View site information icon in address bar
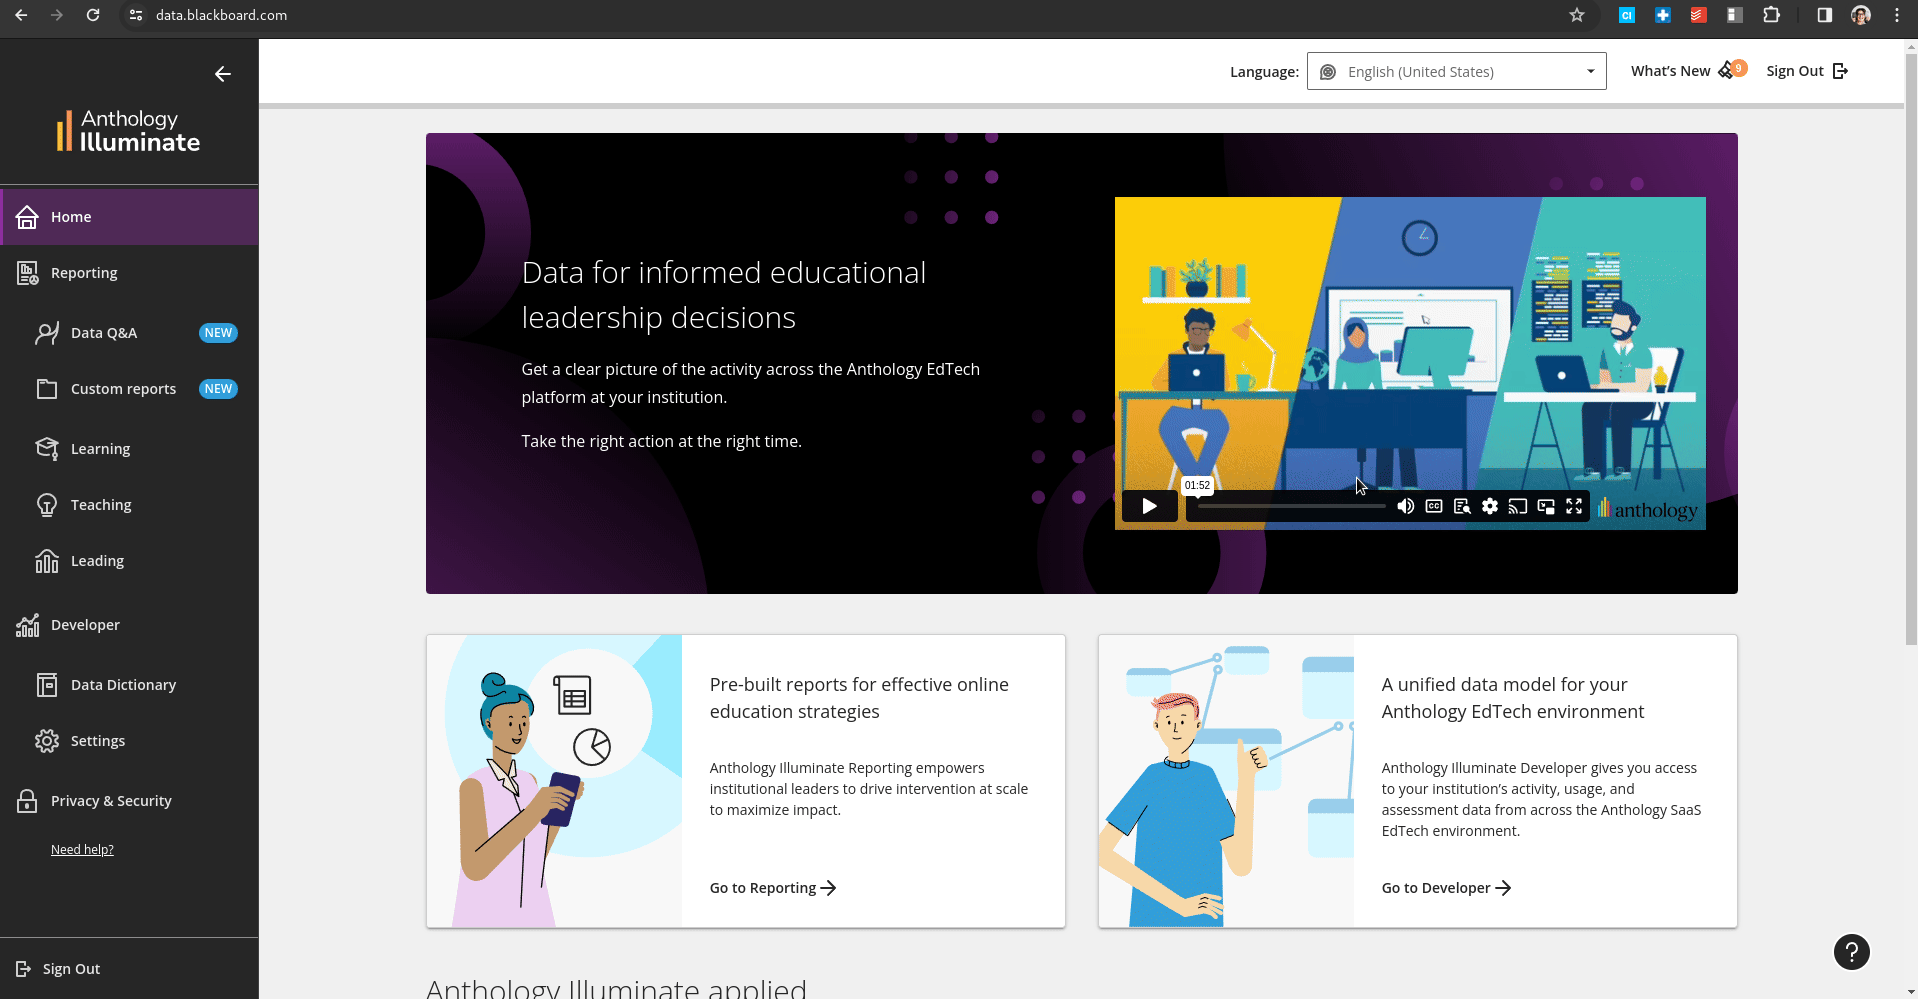This screenshot has height=999, width=1918. tap(136, 15)
